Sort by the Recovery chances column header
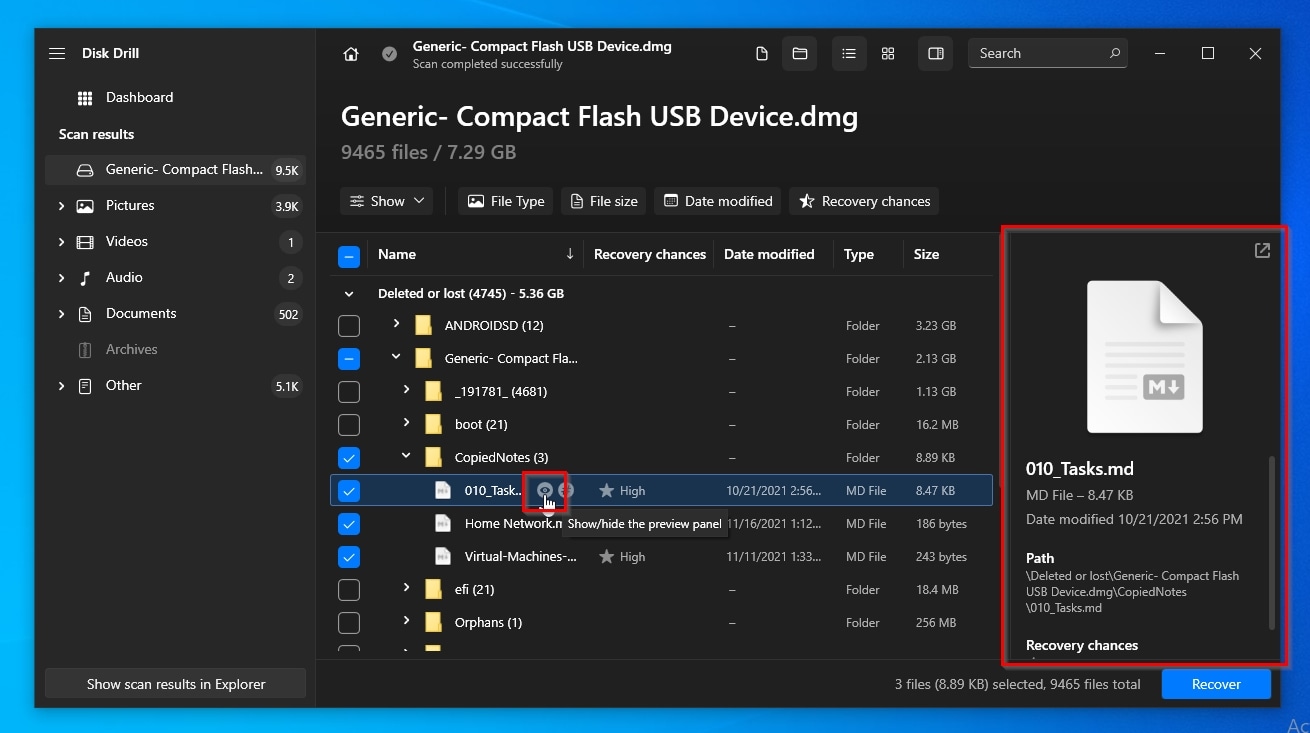The height and width of the screenshot is (733, 1310). click(x=650, y=254)
